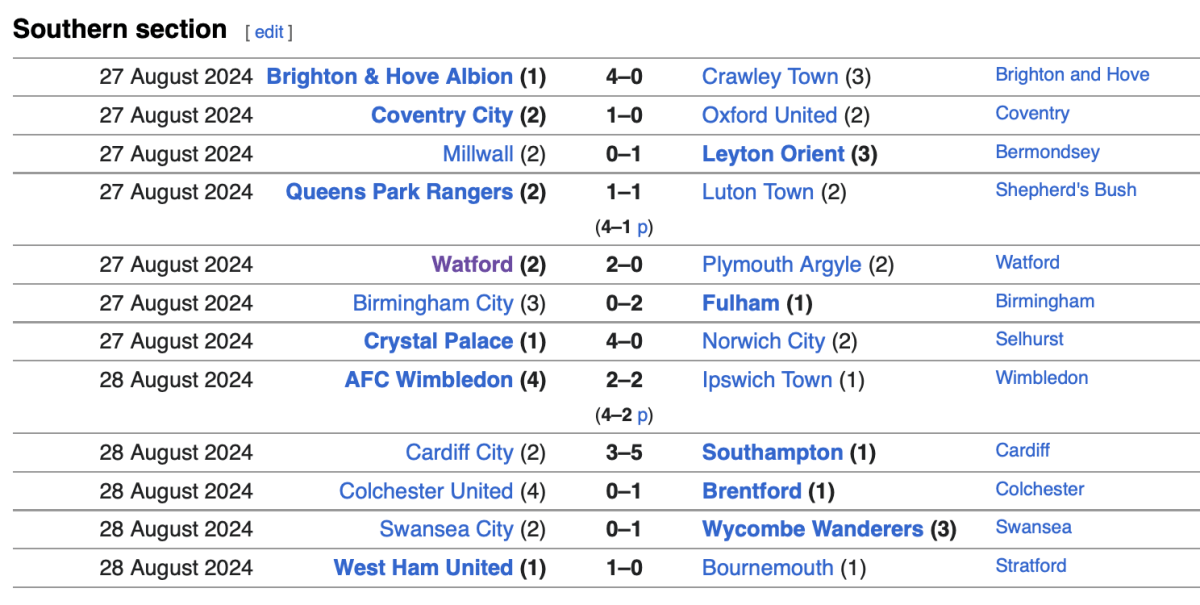This screenshot has height=605, width=1200.
Task: Follow the Oxford United link
Action: tap(769, 116)
